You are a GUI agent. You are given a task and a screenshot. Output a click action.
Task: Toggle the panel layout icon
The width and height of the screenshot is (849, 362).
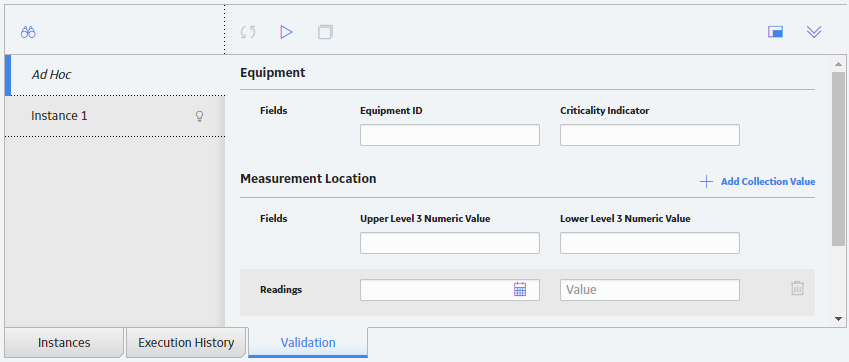coord(775,32)
